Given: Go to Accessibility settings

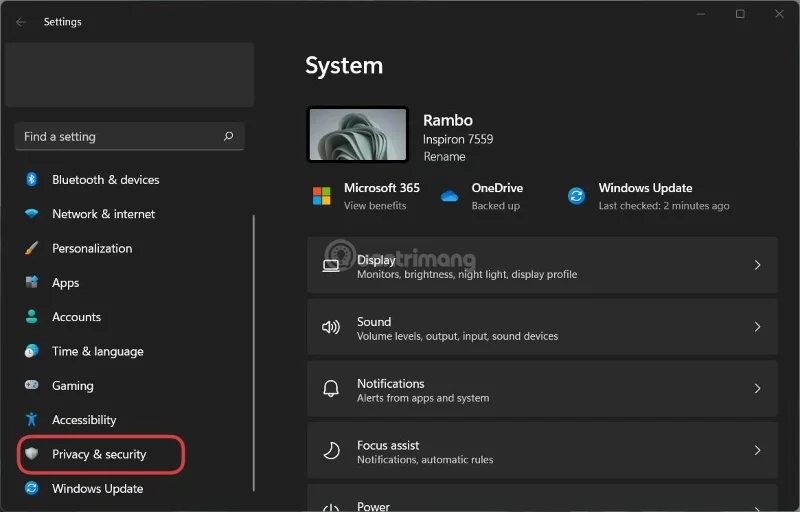Looking at the screenshot, I should click(84, 419).
